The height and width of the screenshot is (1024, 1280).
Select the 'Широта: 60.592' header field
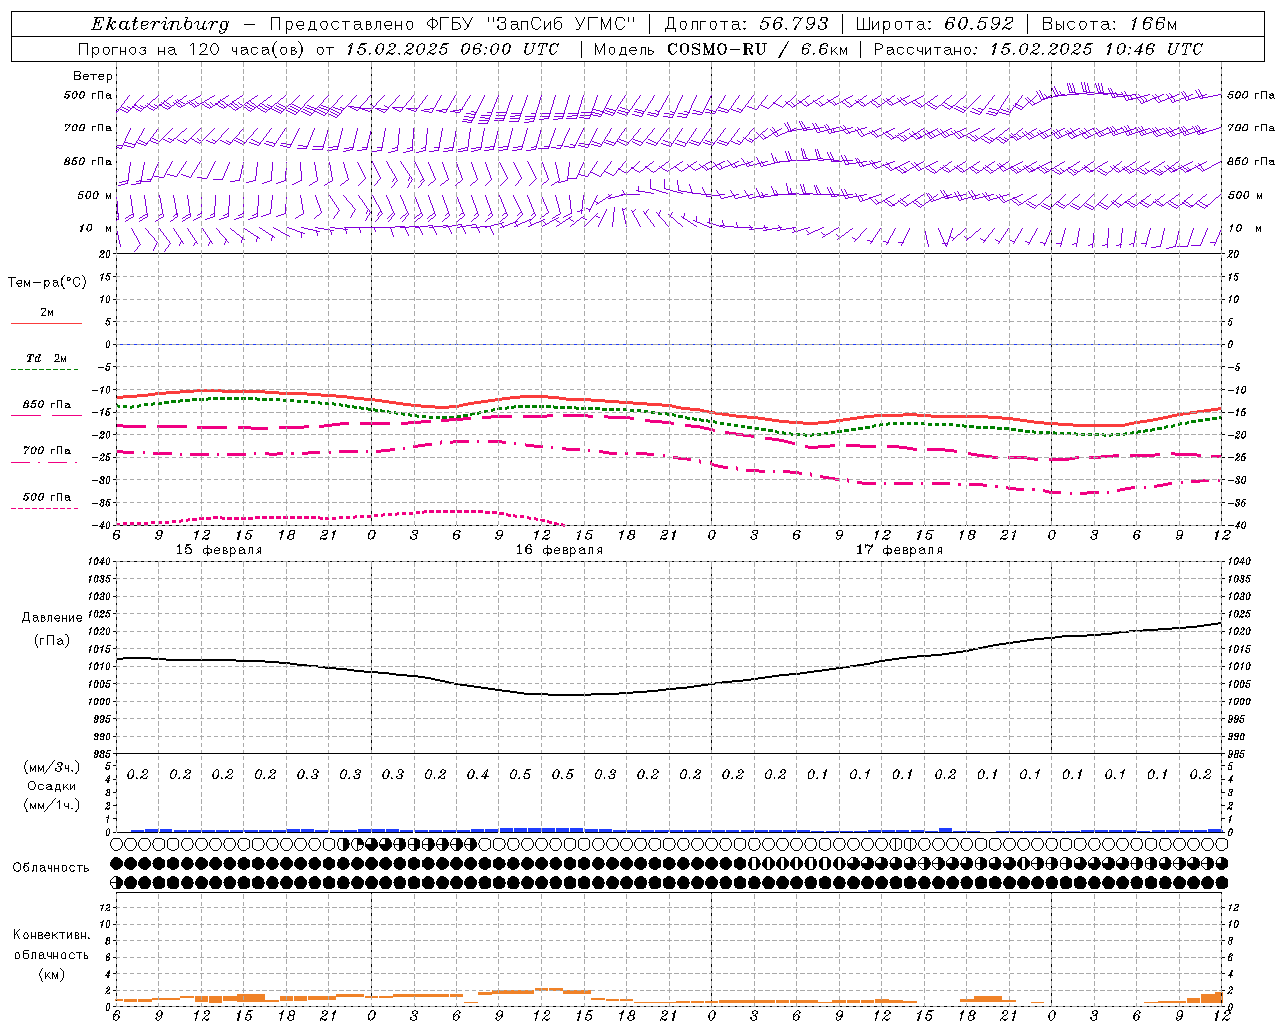[x=934, y=24]
